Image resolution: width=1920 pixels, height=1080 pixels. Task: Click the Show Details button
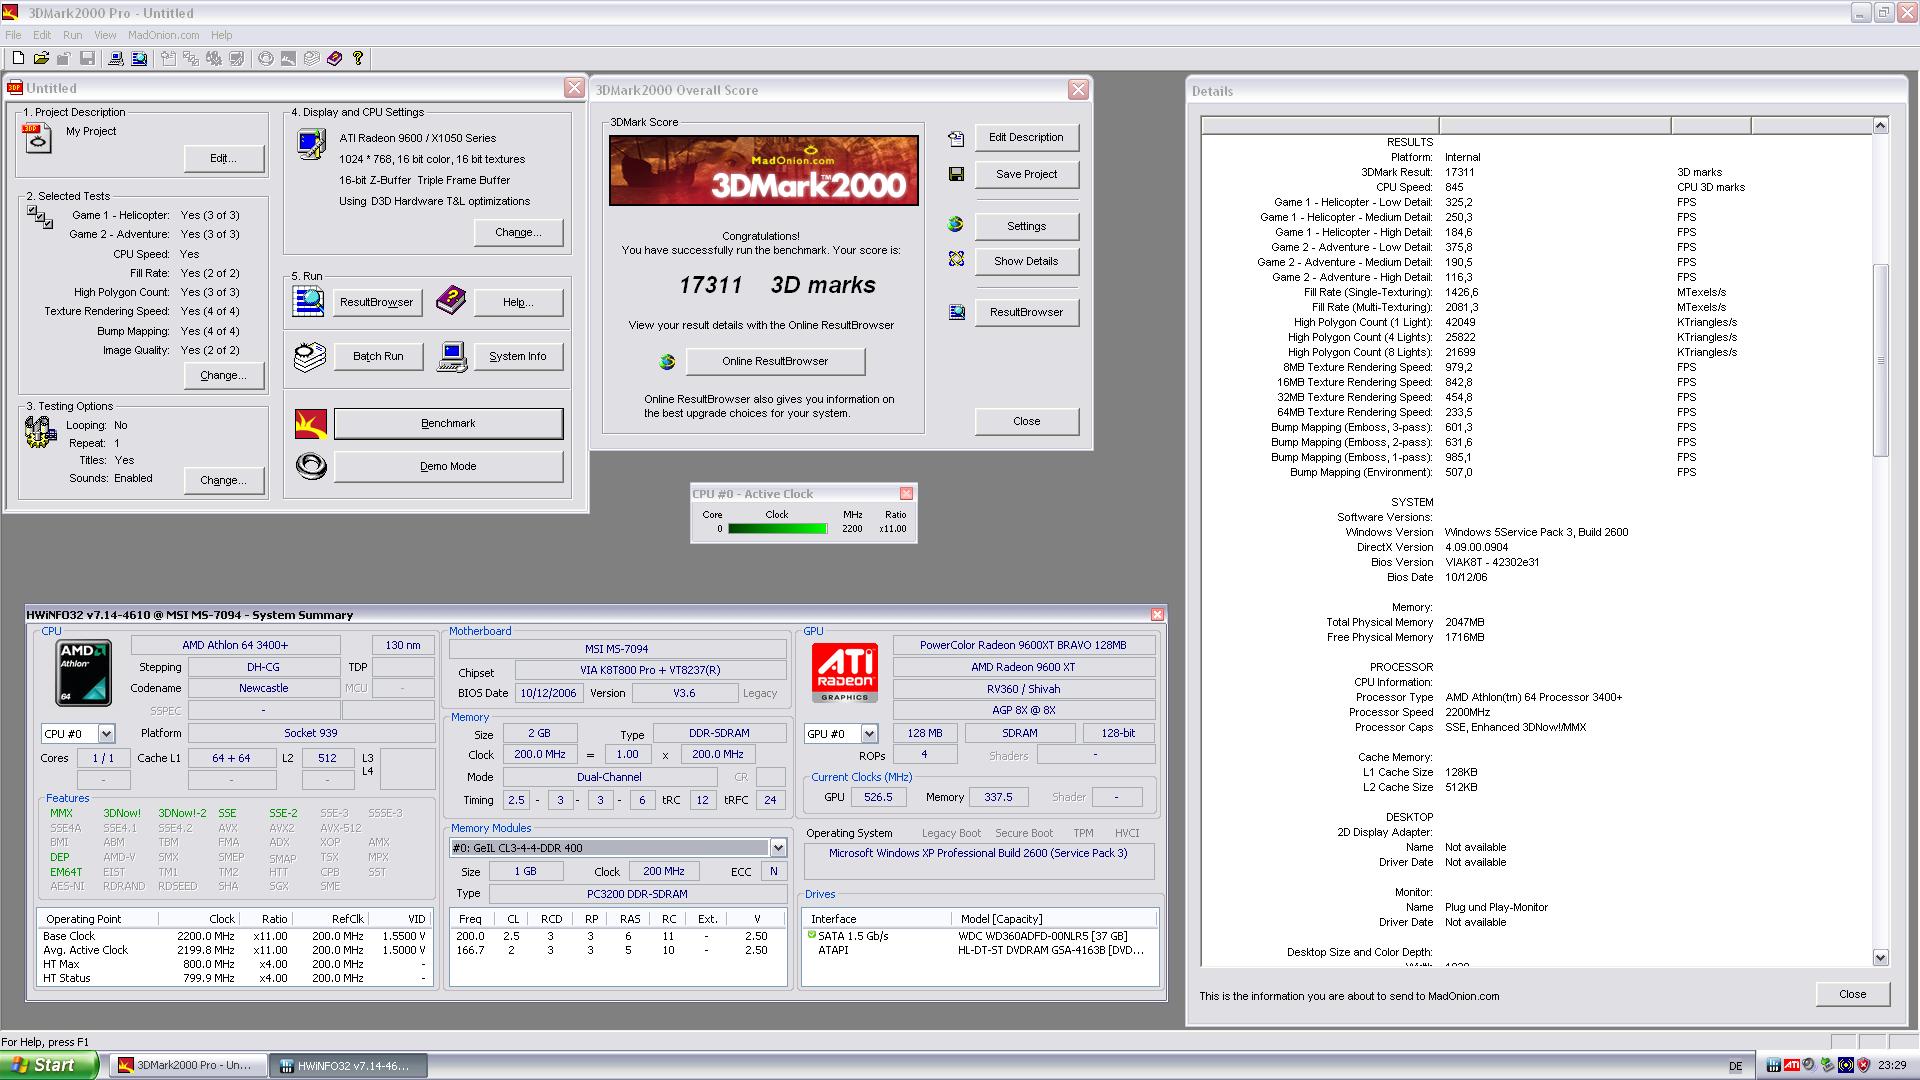[x=1026, y=262]
